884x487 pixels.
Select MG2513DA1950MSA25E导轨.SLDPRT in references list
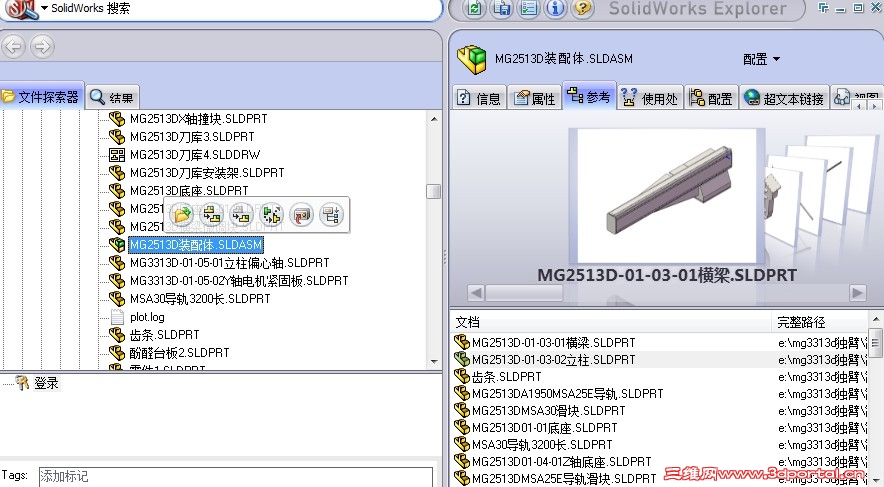567,393
